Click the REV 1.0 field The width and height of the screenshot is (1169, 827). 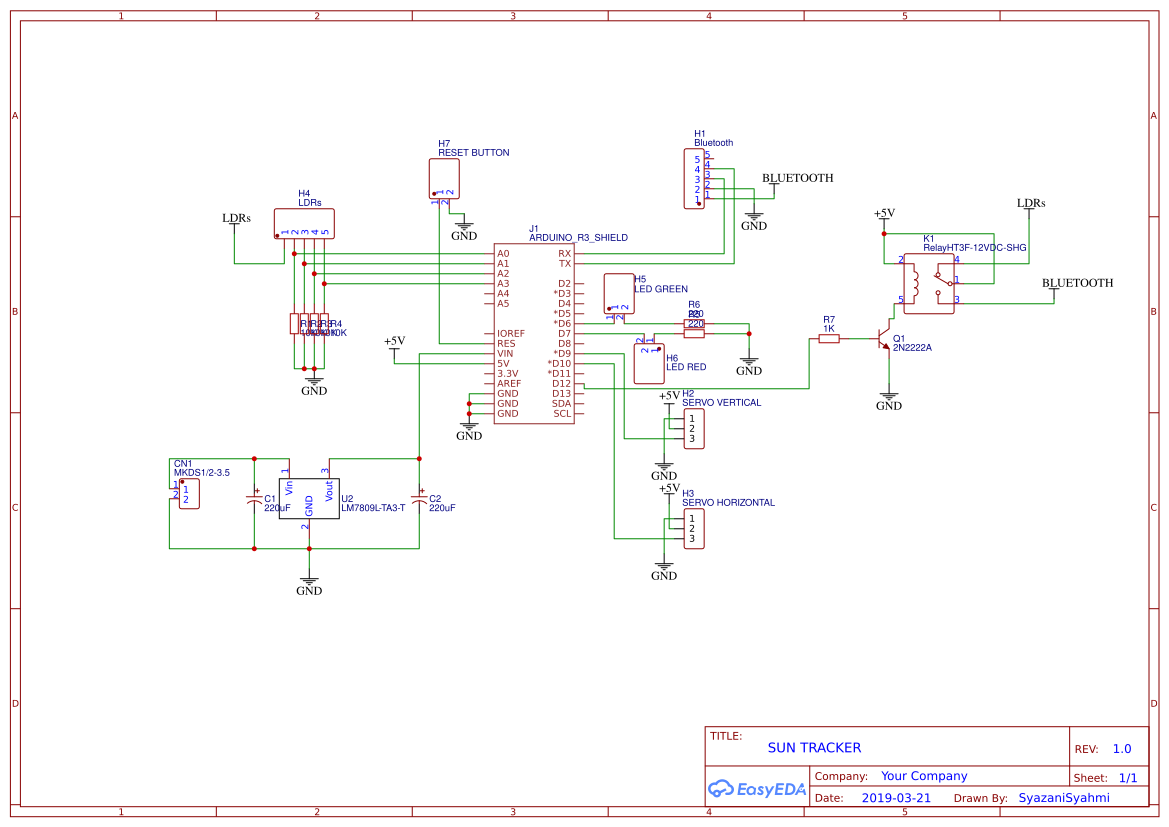tap(1120, 748)
